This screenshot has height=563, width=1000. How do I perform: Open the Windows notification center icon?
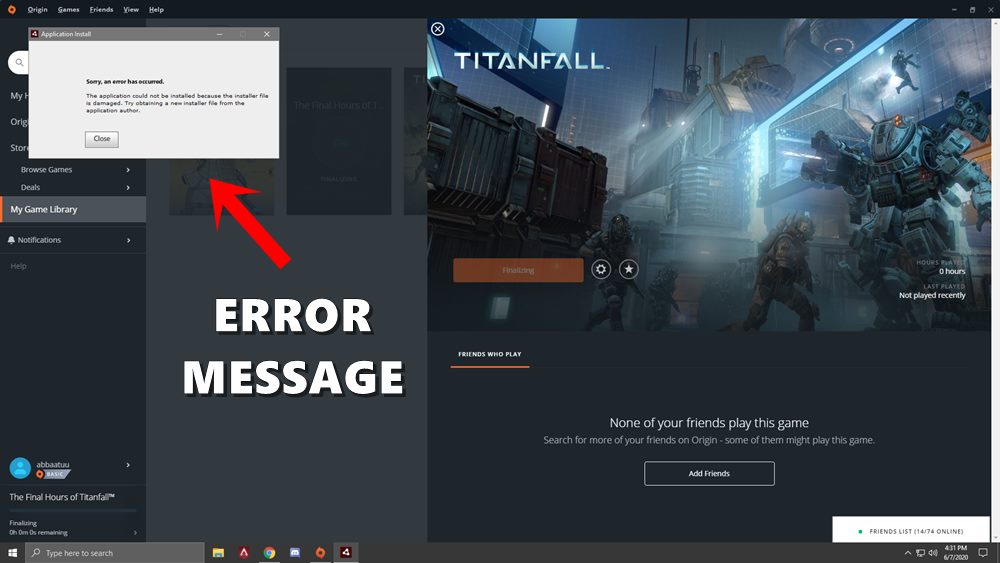[x=983, y=553]
